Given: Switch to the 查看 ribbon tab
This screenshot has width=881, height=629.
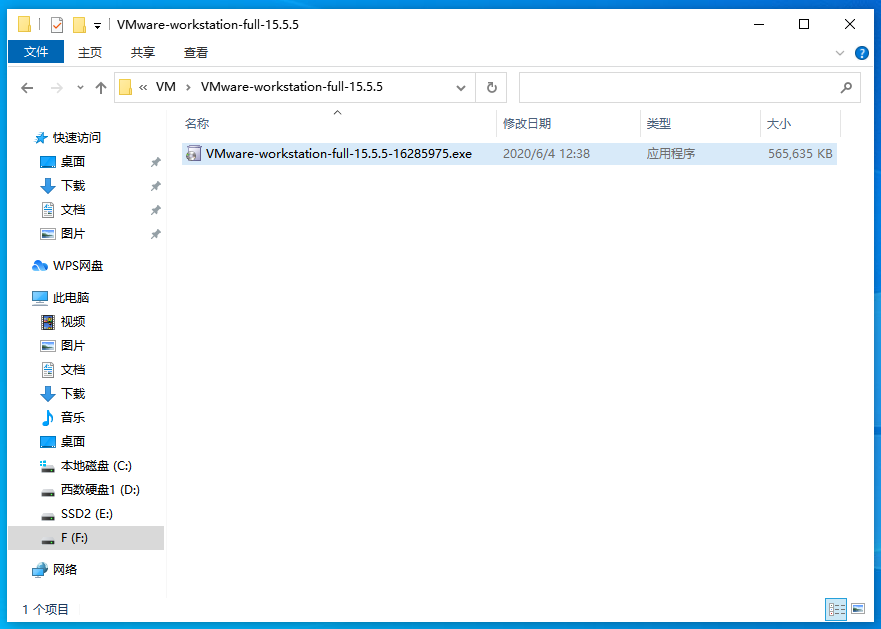Looking at the screenshot, I should 196,52.
